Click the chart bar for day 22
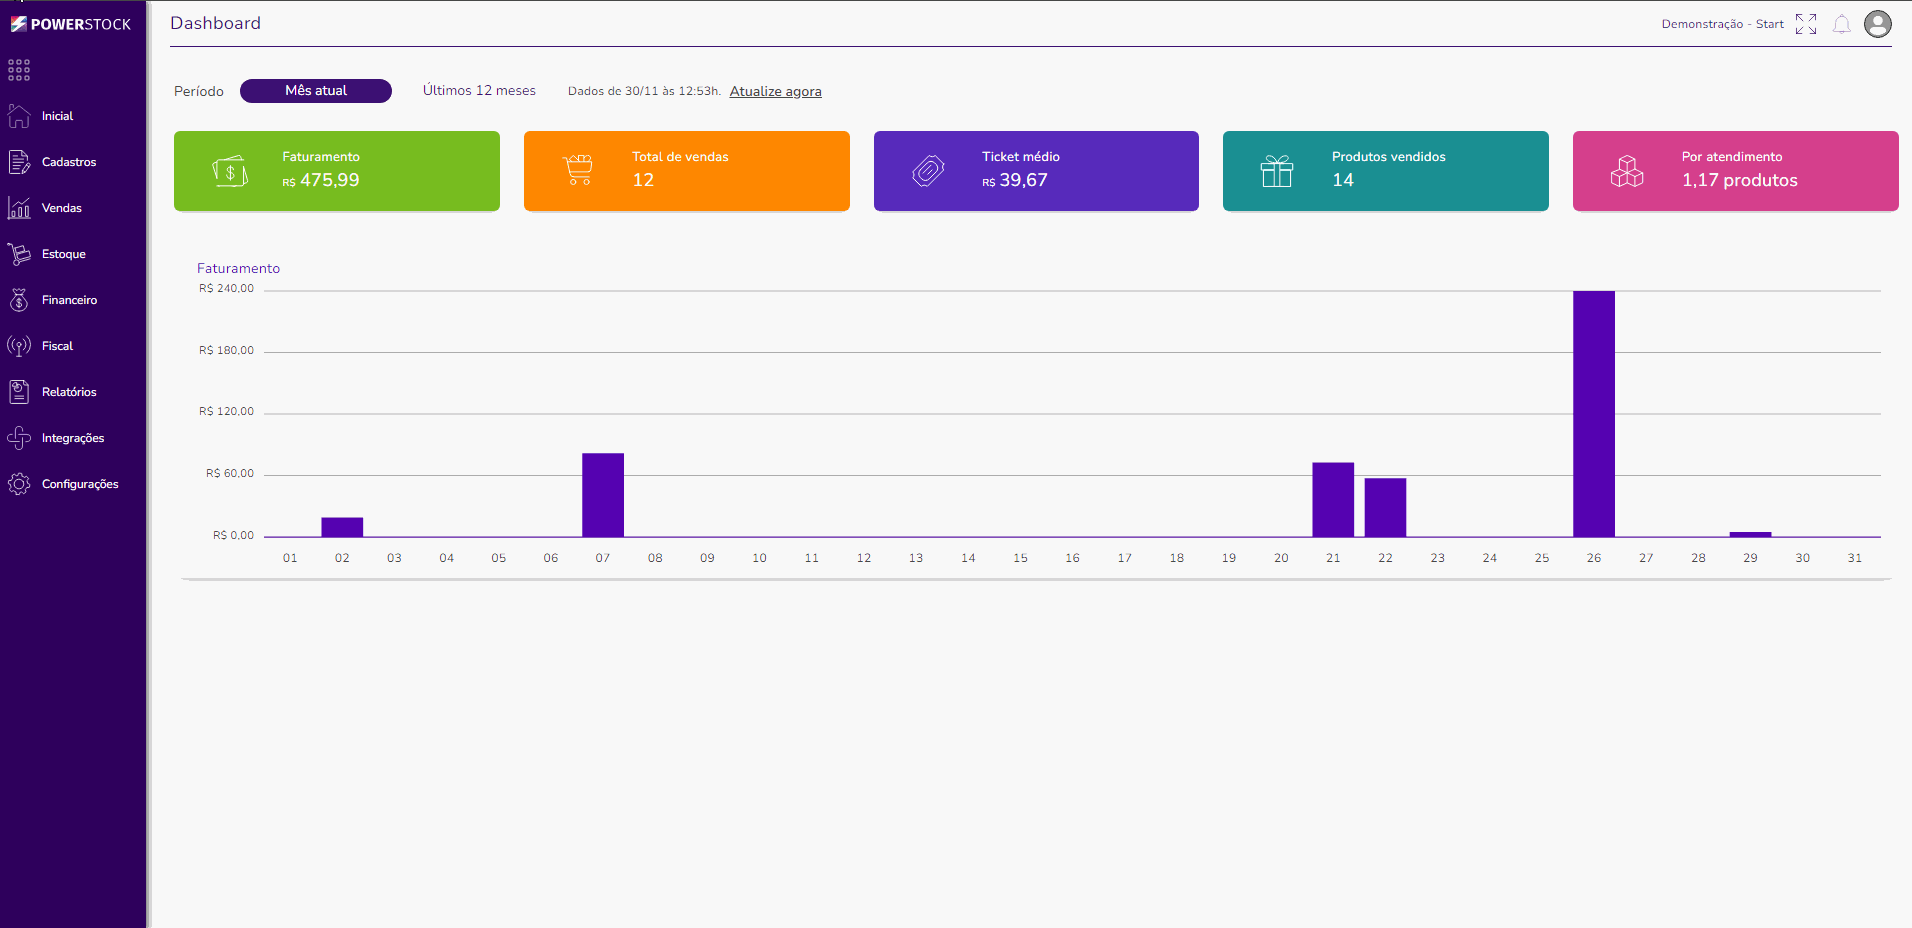The width and height of the screenshot is (1912, 928). [1385, 508]
